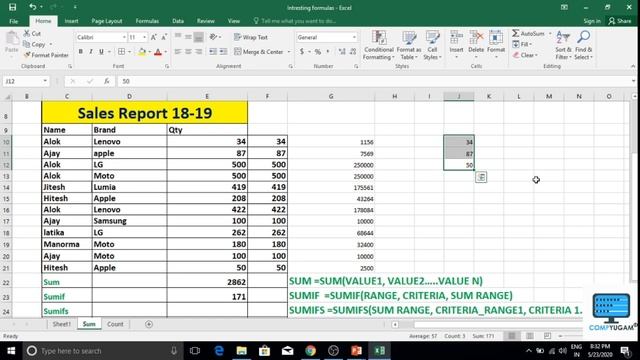Click the AutoSum button

pyautogui.click(x=529, y=33)
